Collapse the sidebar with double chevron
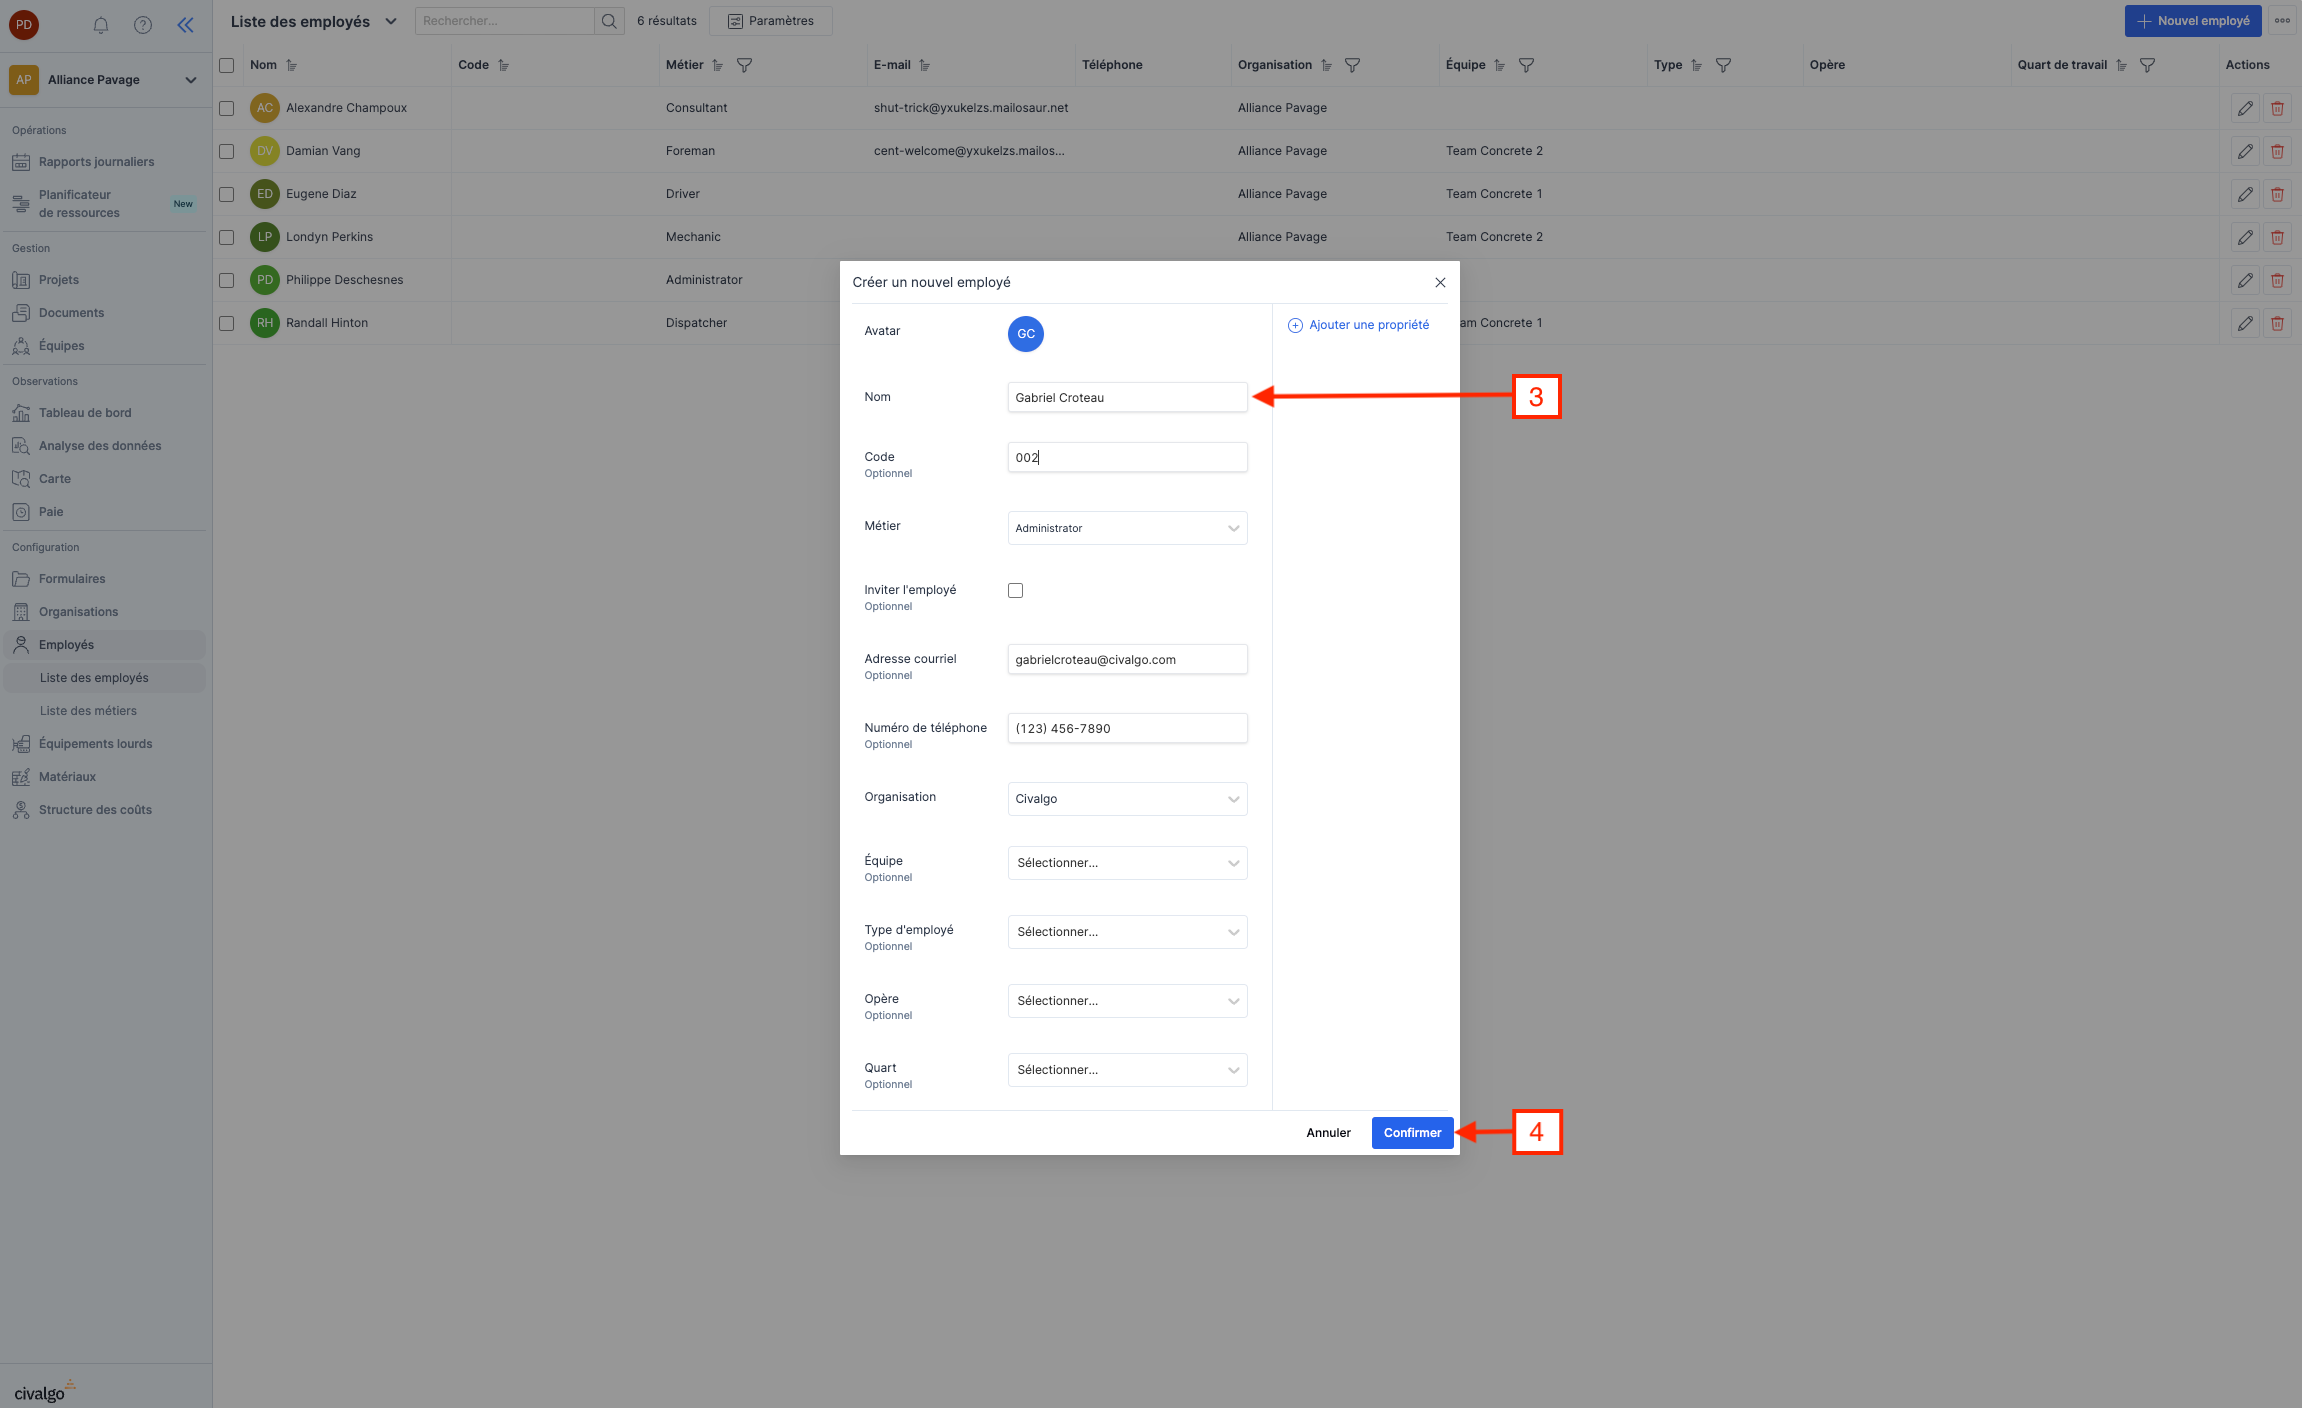The image size is (2302, 1408). (185, 25)
